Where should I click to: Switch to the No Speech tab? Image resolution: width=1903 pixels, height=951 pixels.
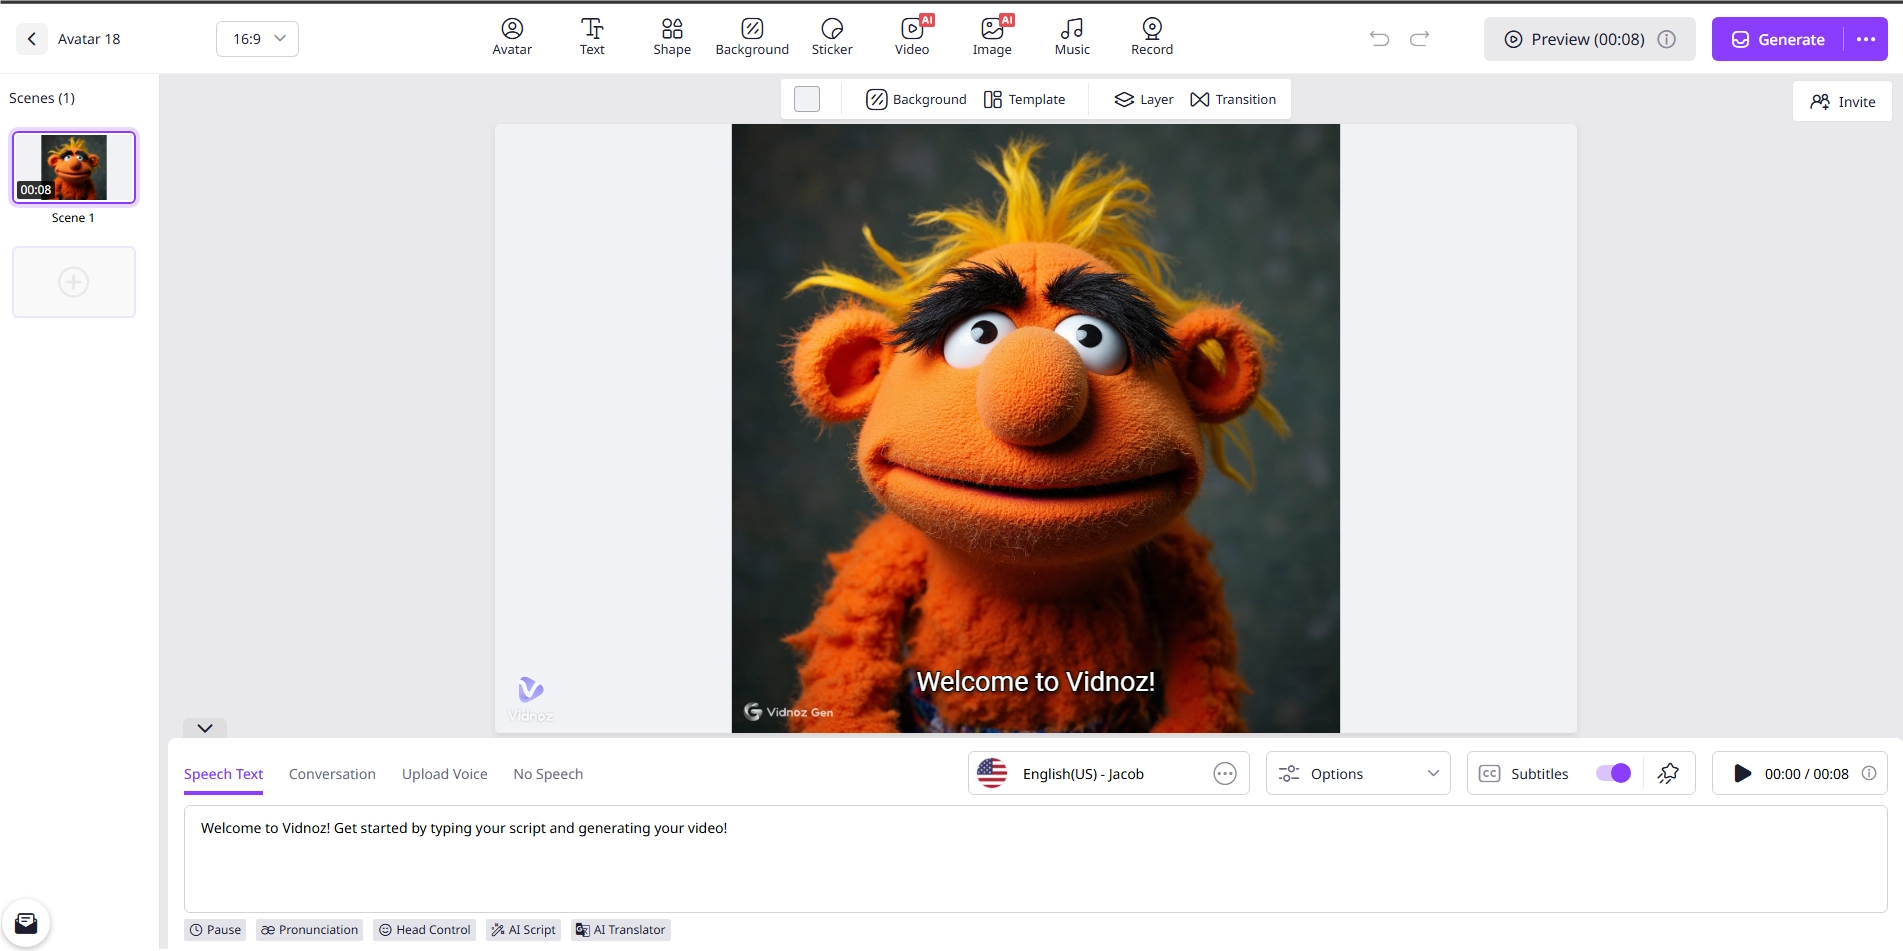(x=547, y=773)
